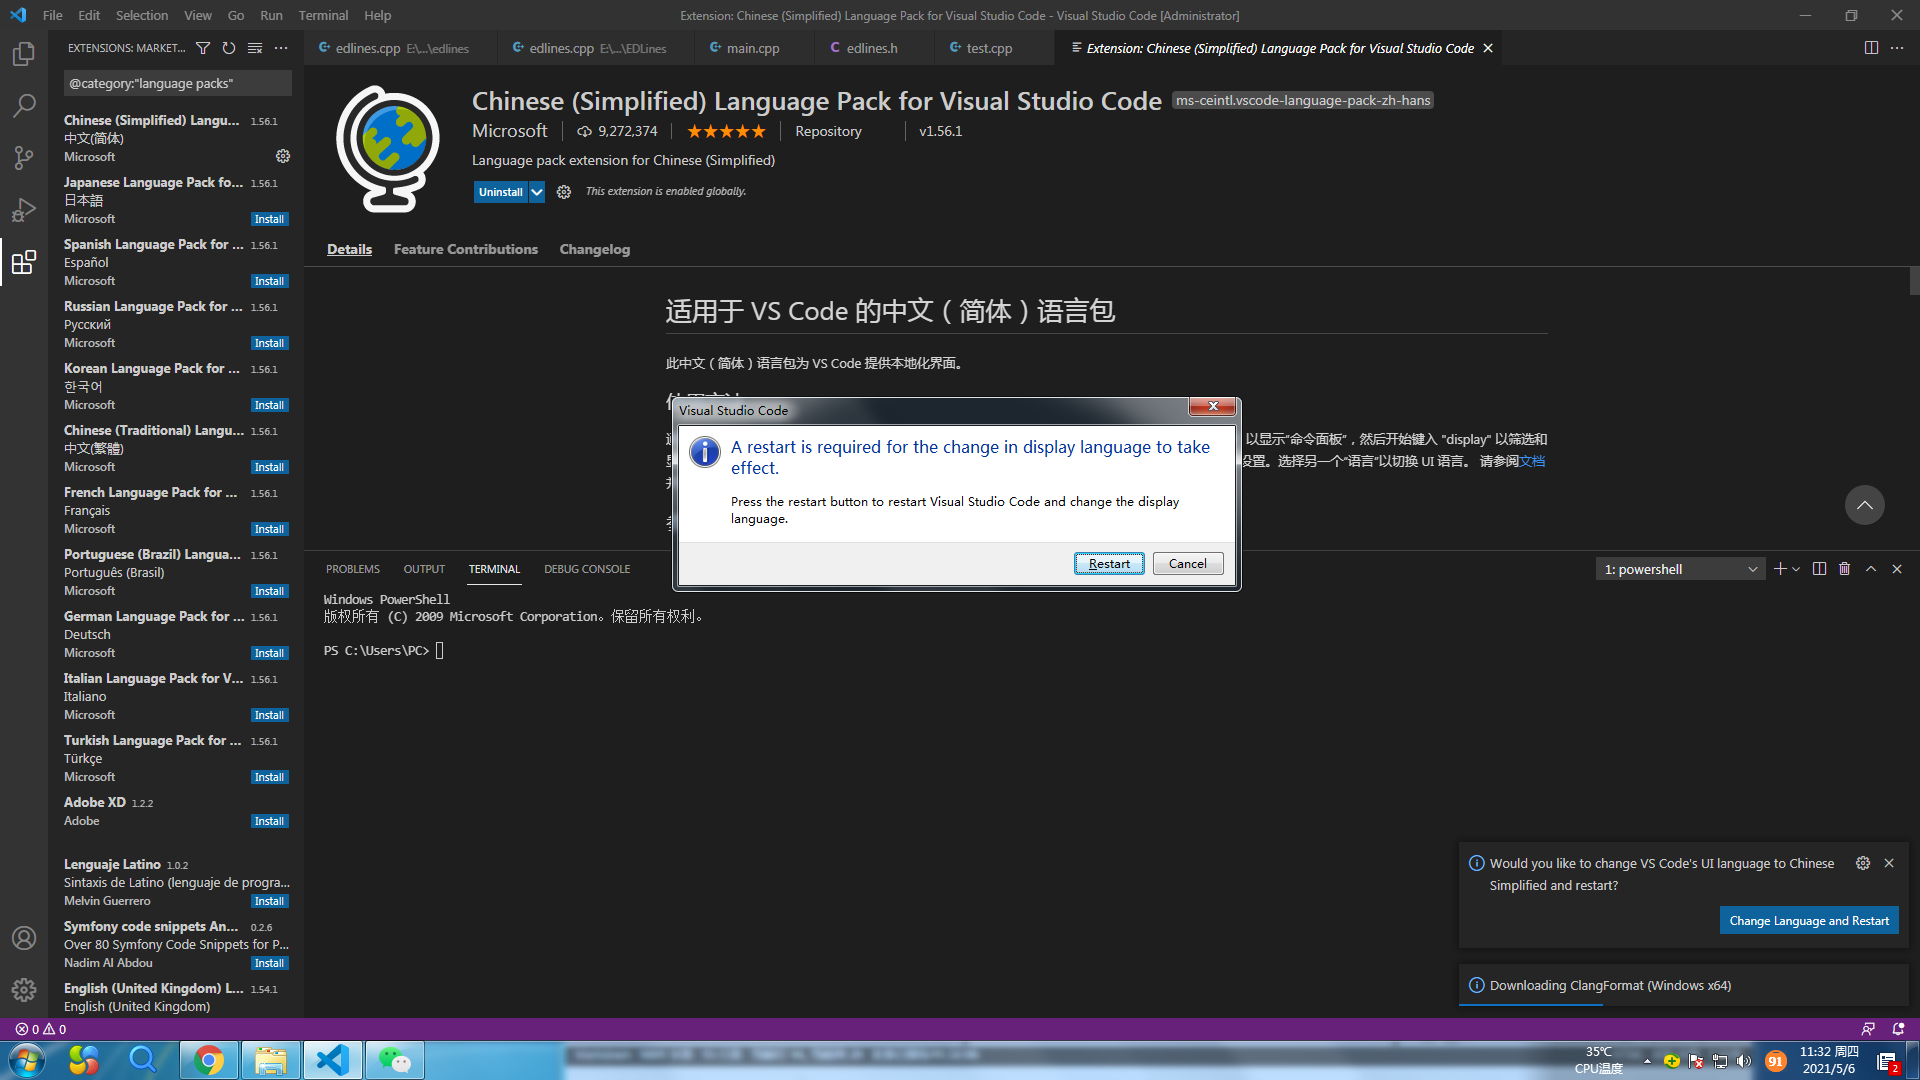This screenshot has height=1080, width=1920.
Task: Click the filter extensions funnel icon
Action: pyautogui.click(x=203, y=48)
